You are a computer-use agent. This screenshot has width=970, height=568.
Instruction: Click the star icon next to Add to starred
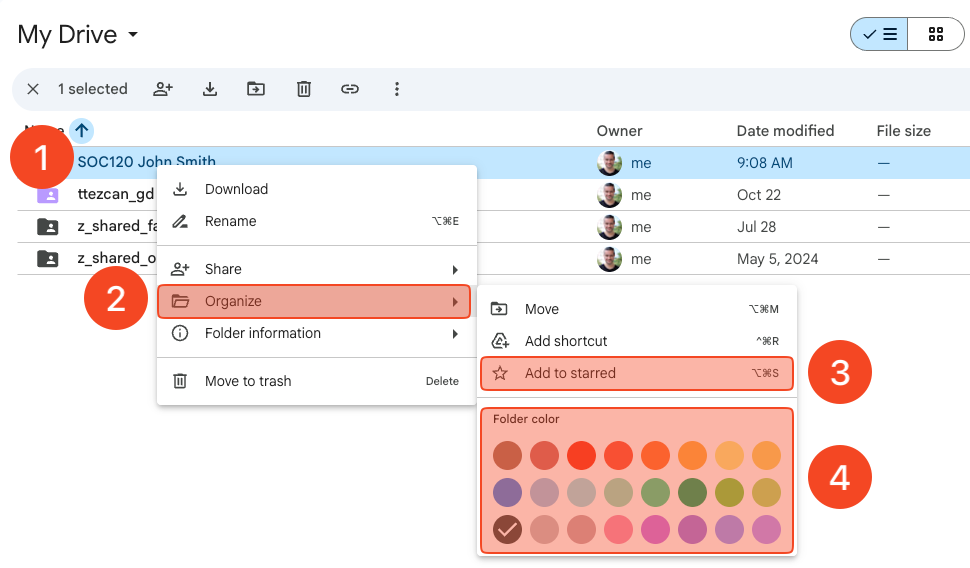pos(500,373)
